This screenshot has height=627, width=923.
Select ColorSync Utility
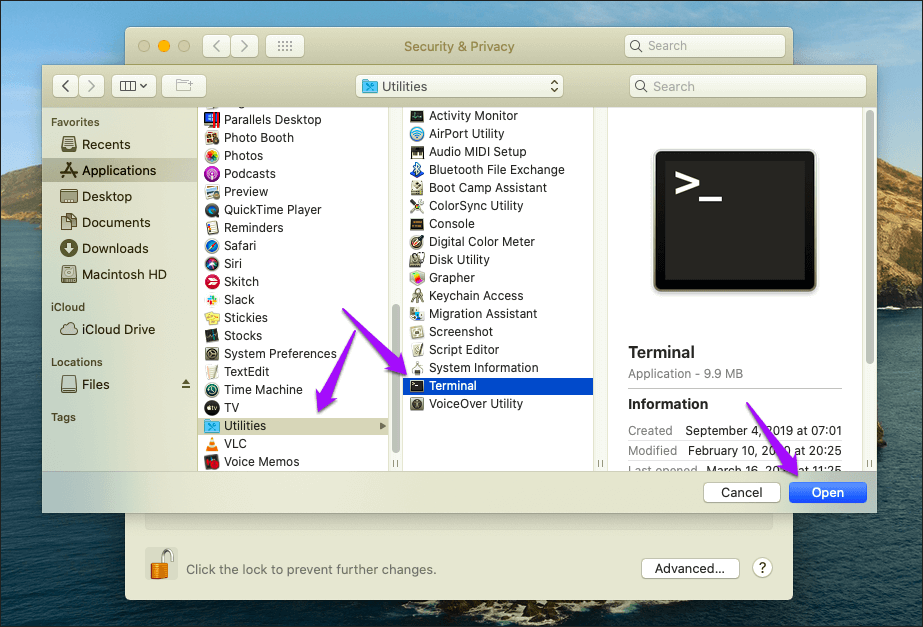(x=497, y=205)
